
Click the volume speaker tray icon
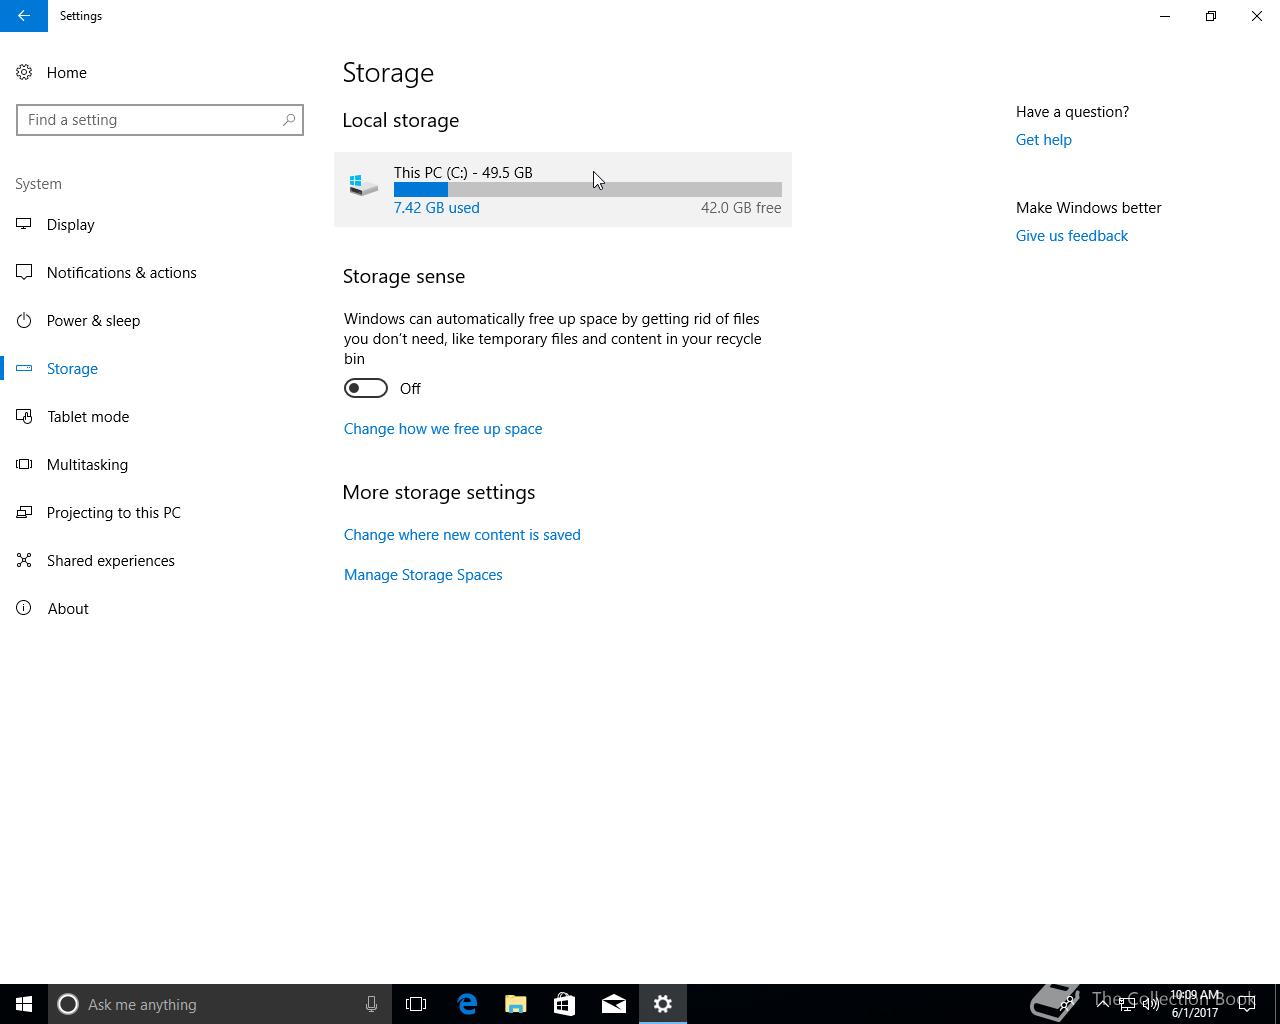pyautogui.click(x=1150, y=1004)
